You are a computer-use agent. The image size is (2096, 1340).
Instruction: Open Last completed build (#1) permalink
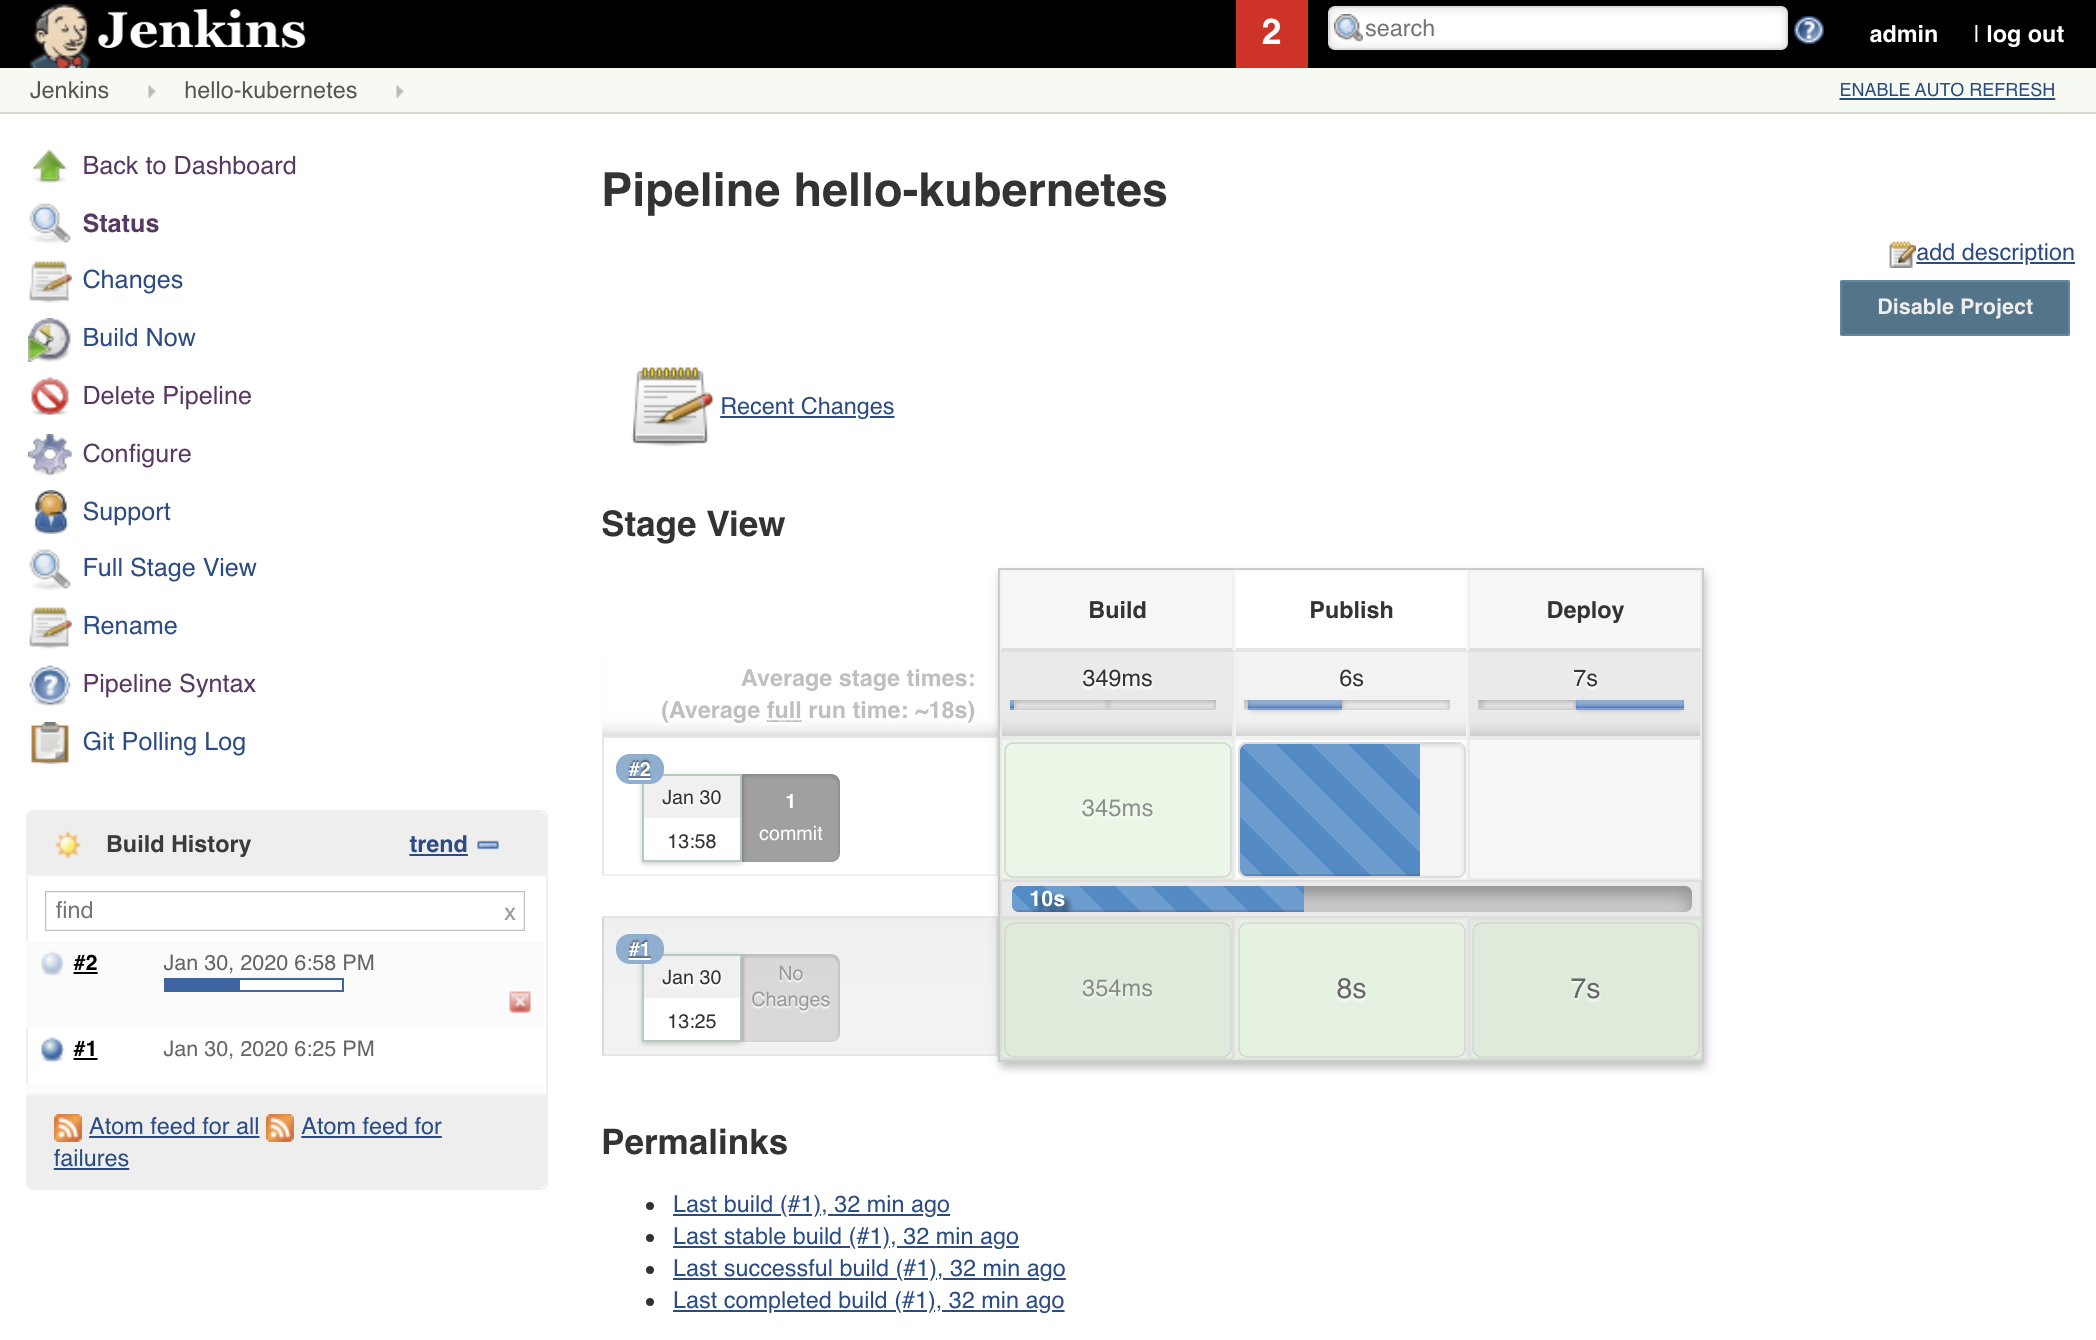[868, 1300]
